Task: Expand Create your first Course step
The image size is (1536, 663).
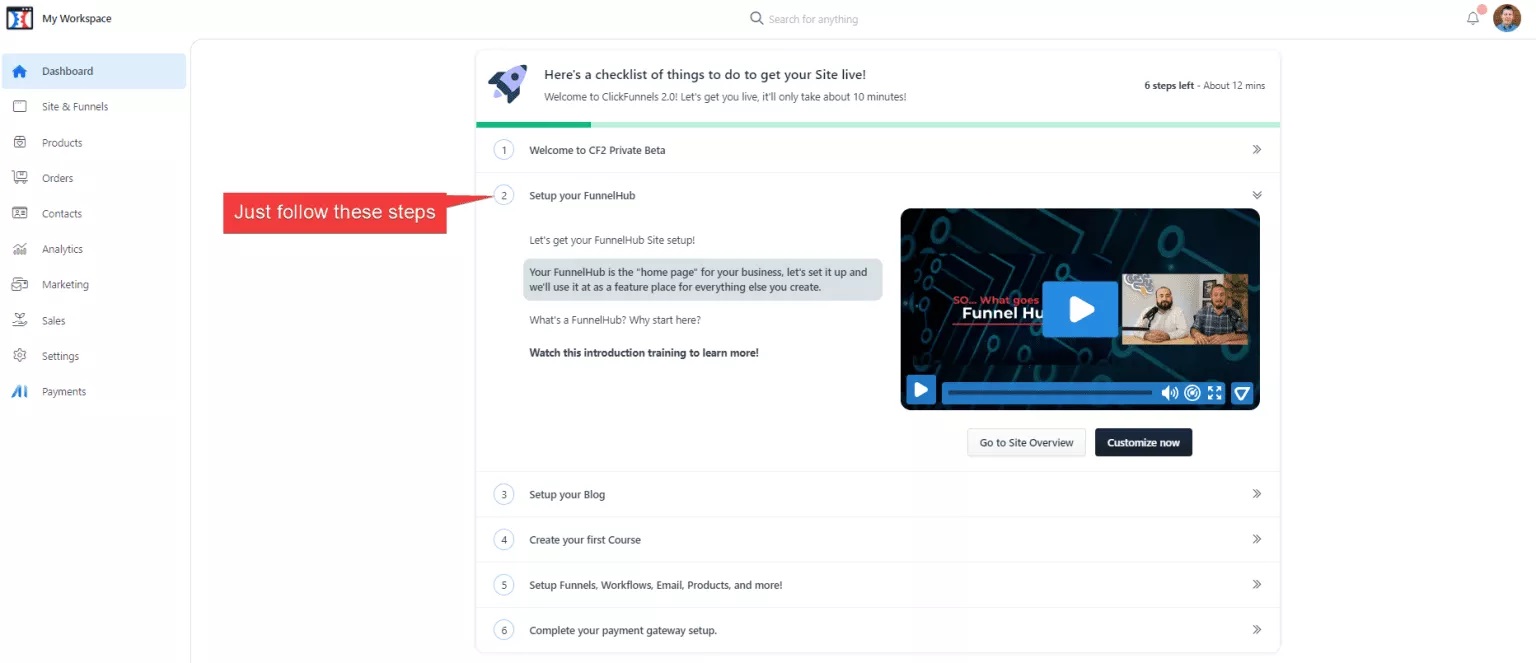Action: click(1257, 539)
